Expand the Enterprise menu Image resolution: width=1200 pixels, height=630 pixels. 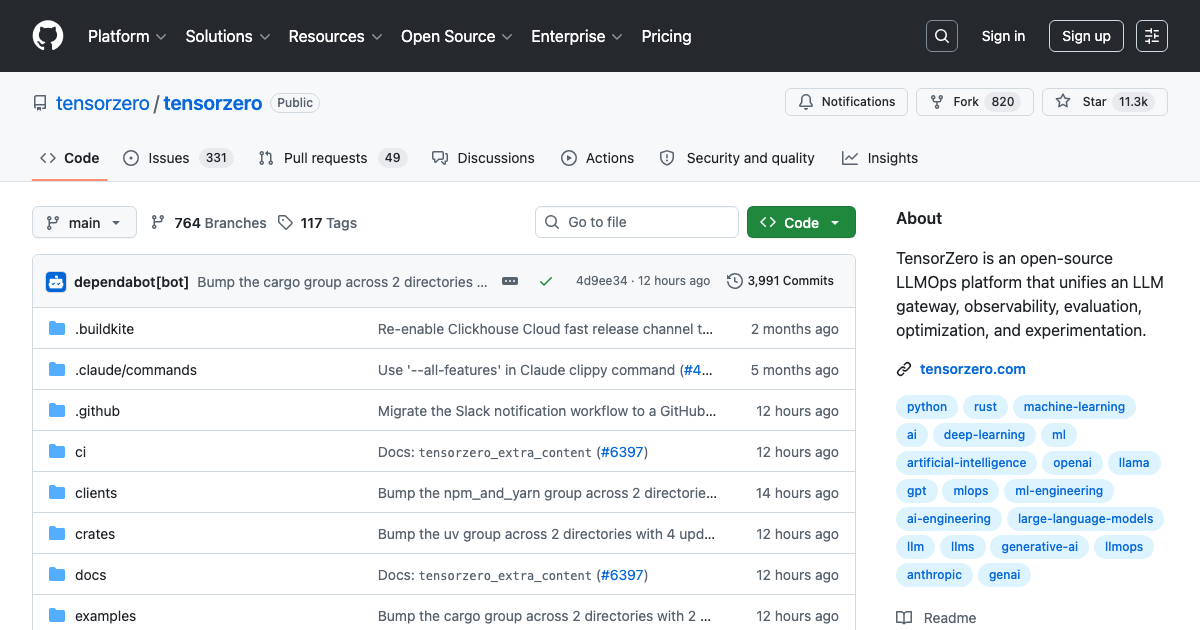point(577,36)
